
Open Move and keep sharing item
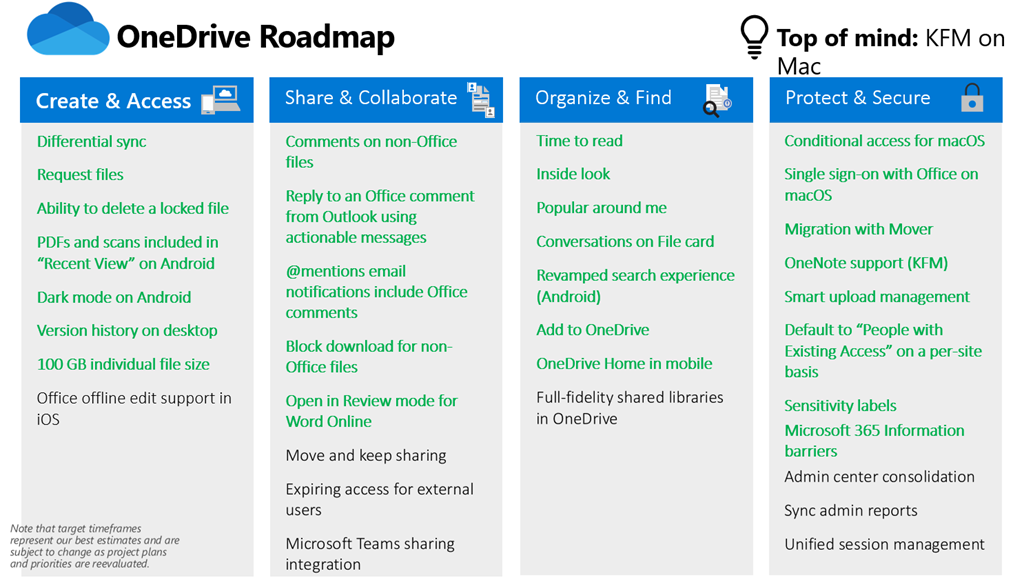pos(366,456)
